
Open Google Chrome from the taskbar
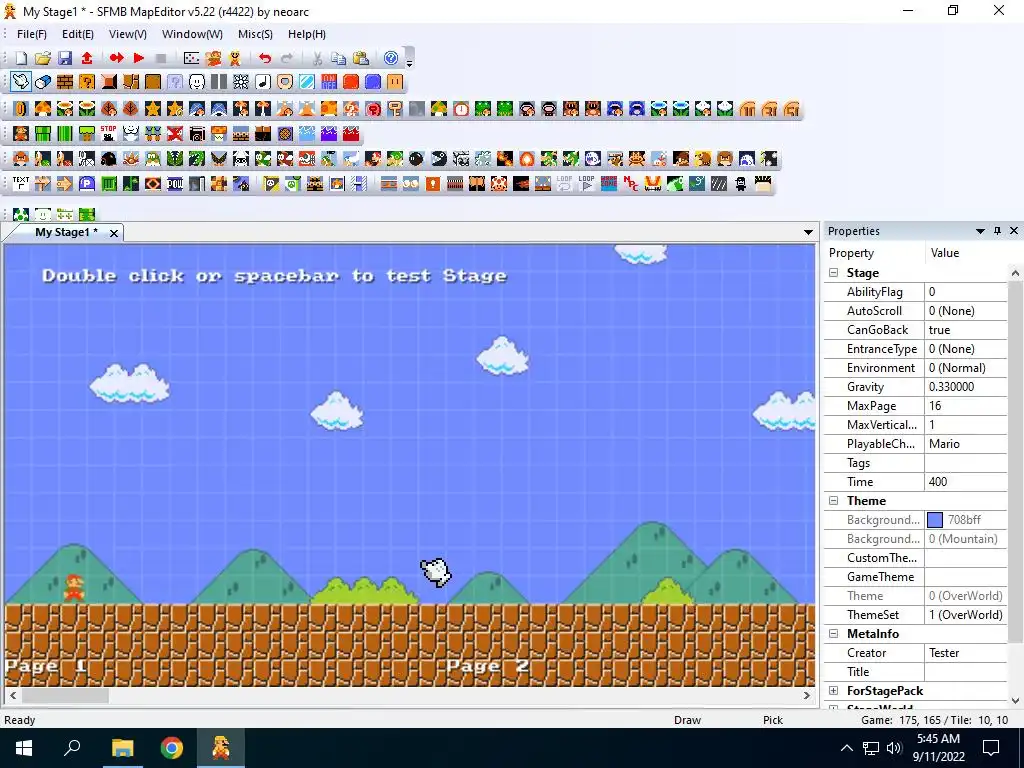[x=172, y=748]
